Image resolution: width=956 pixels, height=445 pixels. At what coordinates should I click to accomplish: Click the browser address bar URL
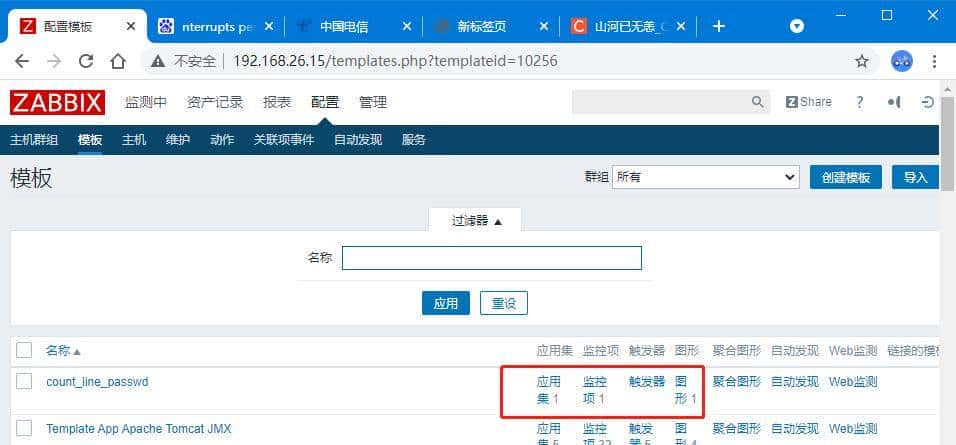tap(395, 61)
